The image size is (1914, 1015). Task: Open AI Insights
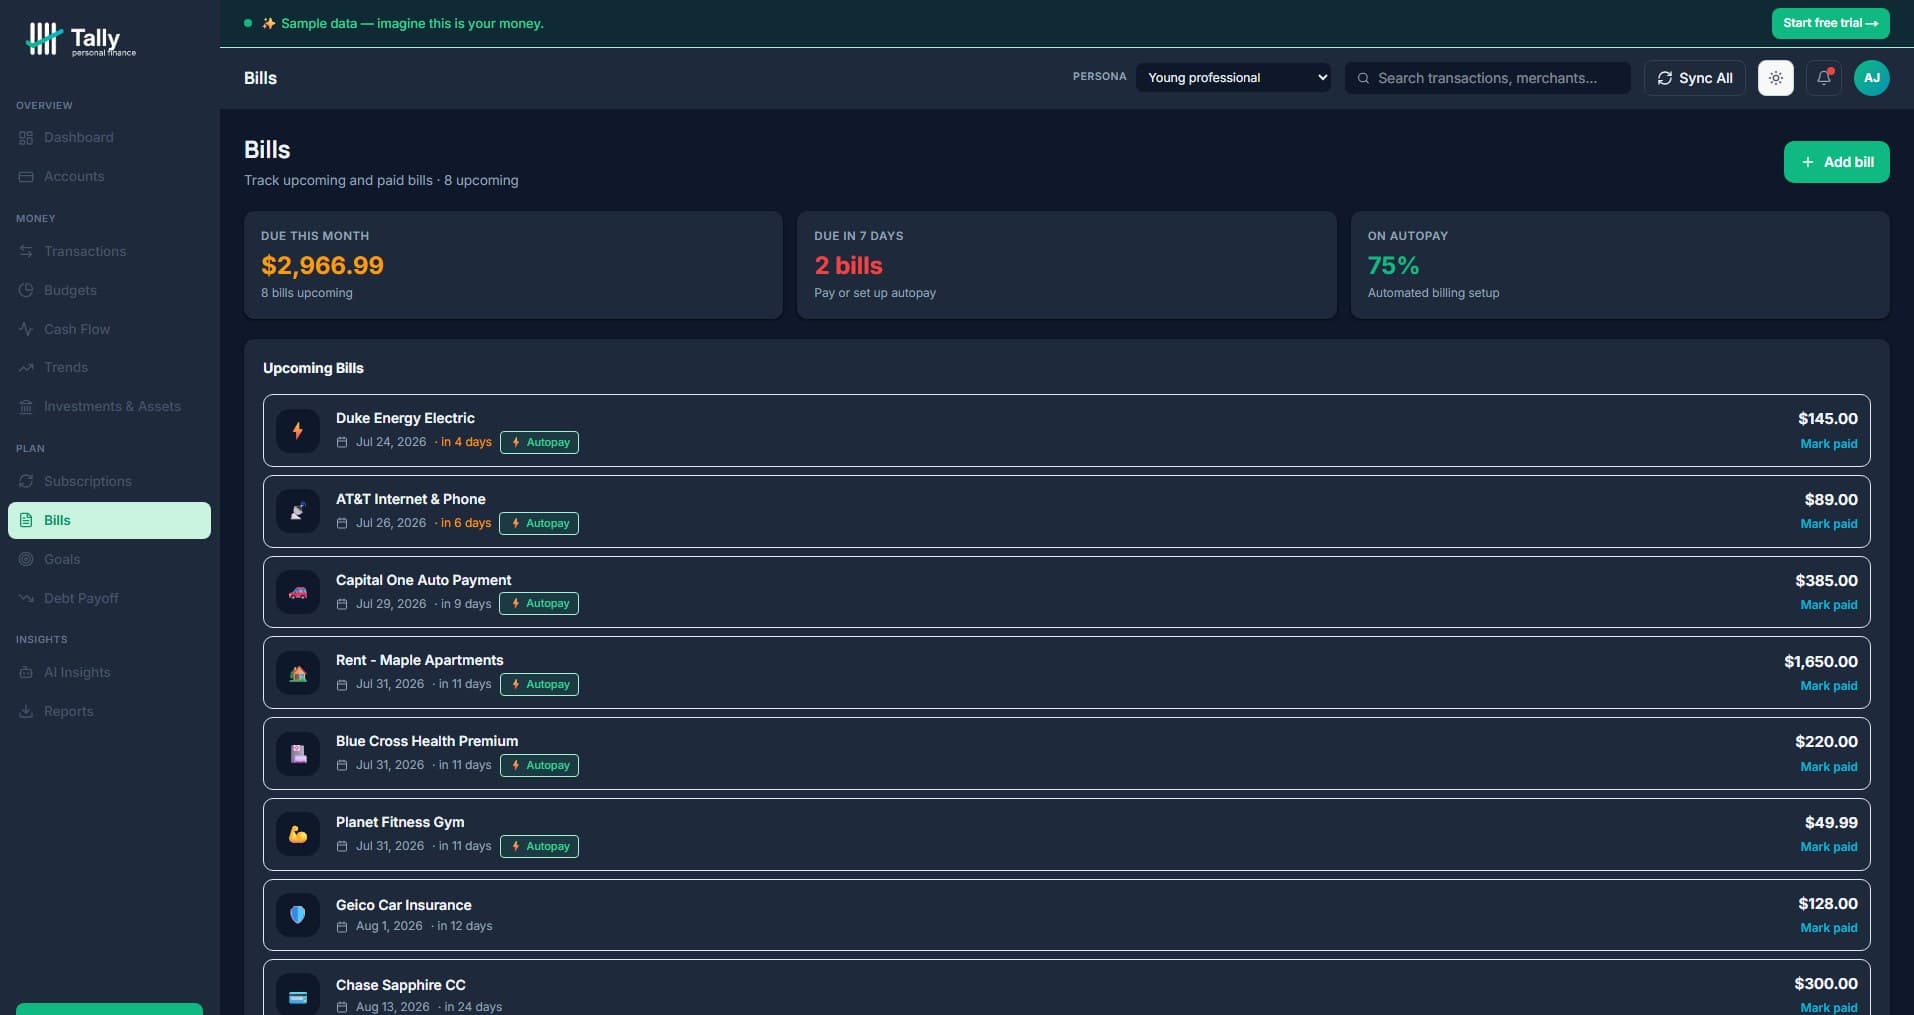pos(109,672)
